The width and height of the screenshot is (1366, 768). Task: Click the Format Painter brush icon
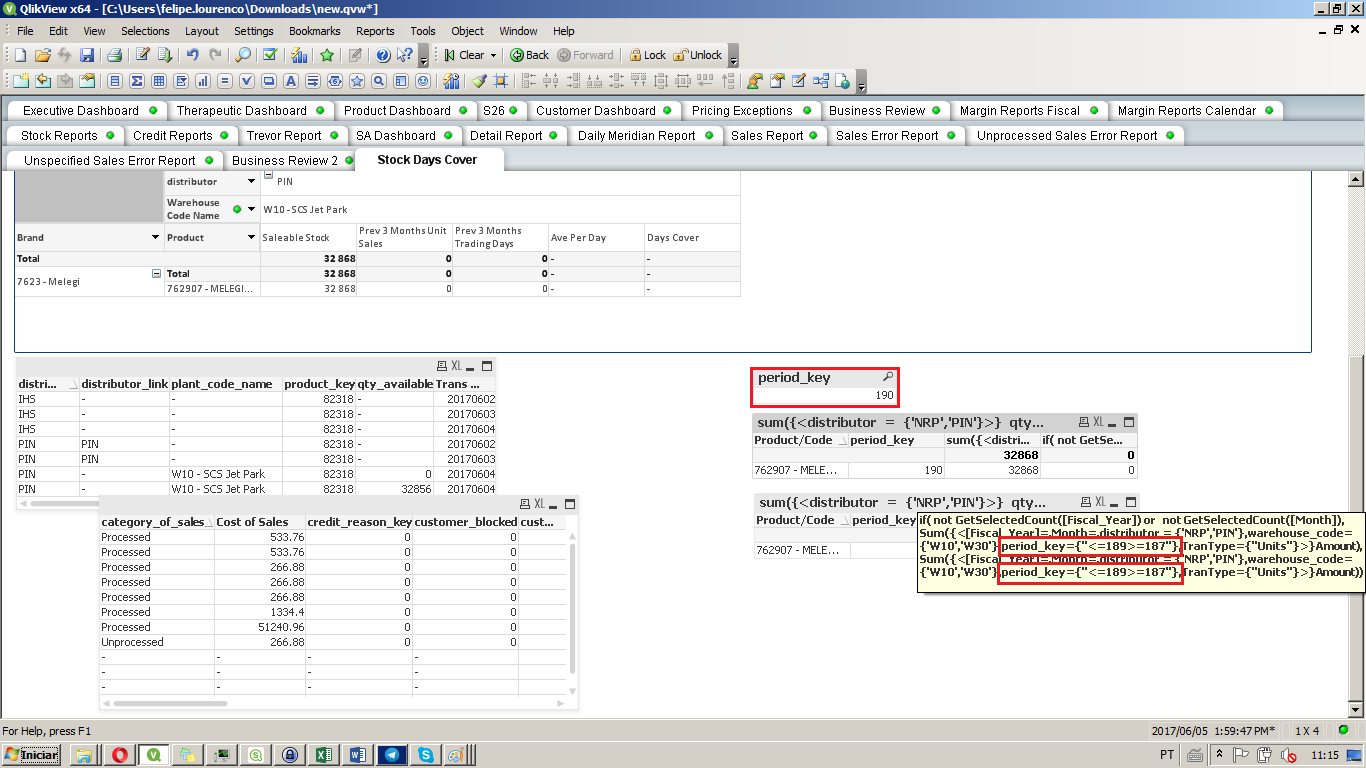tap(479, 81)
